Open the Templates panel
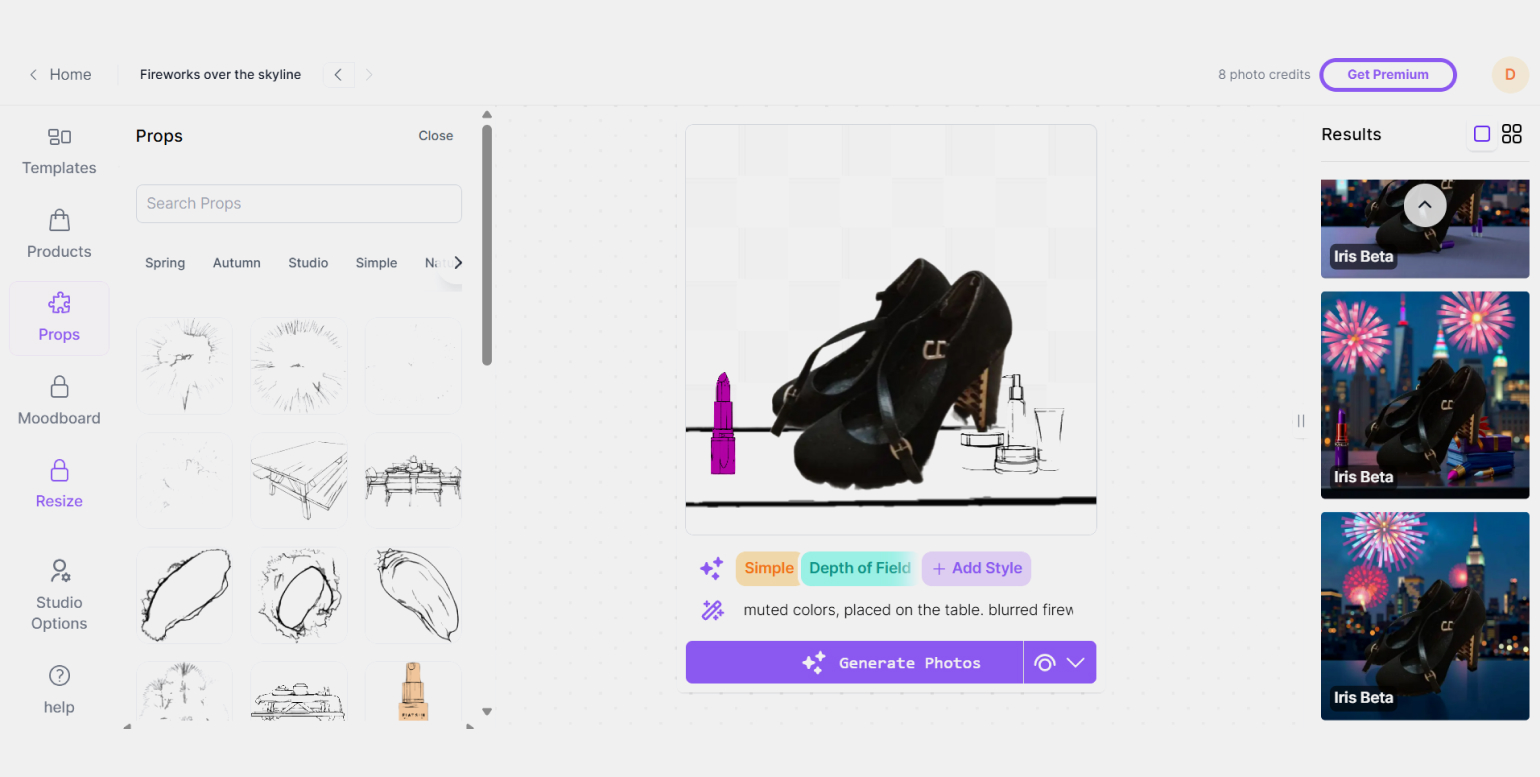Viewport: 1540px width, 777px height. click(x=59, y=151)
